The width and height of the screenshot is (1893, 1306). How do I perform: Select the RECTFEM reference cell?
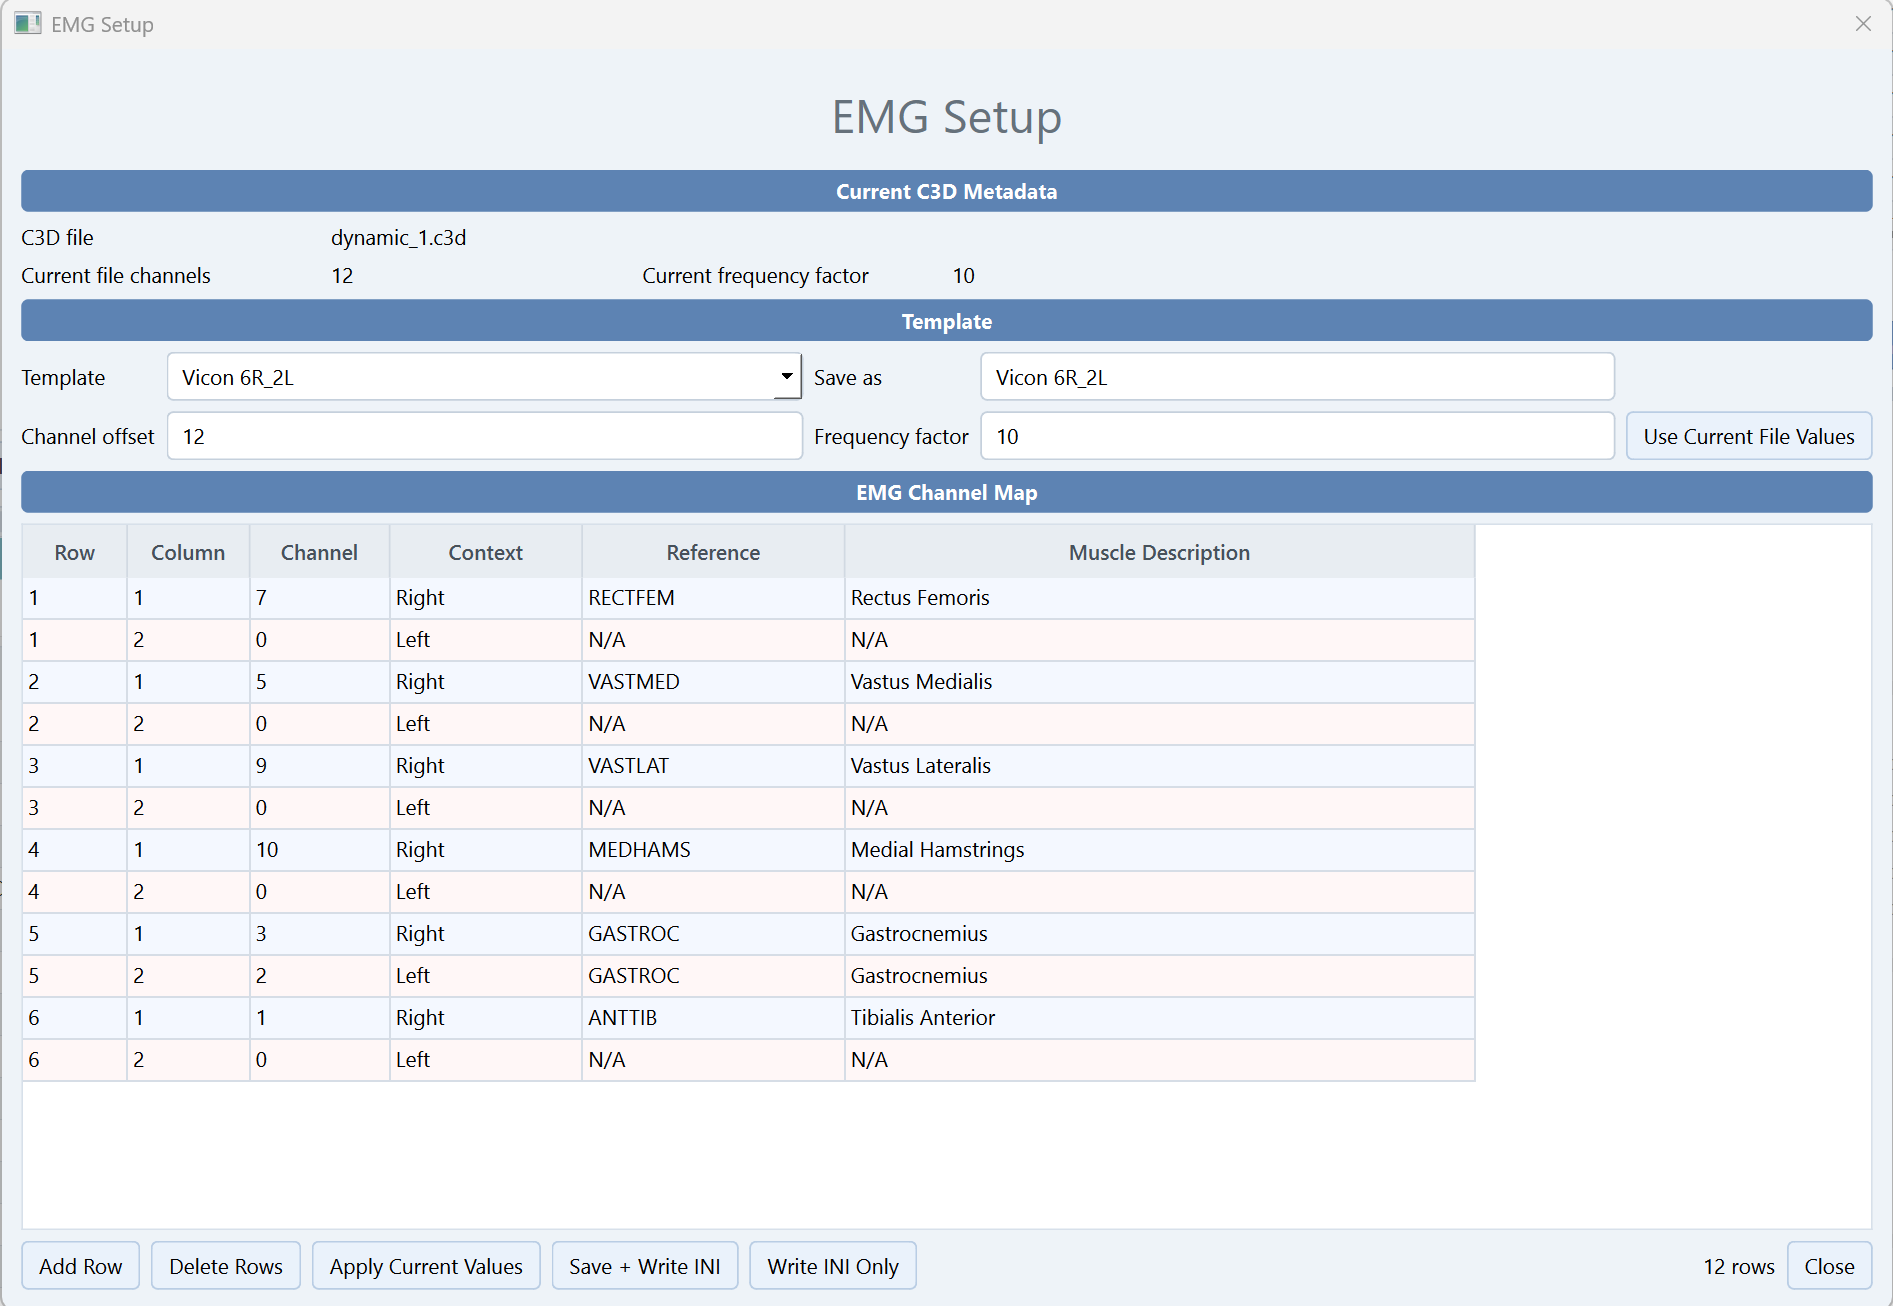[713, 598]
